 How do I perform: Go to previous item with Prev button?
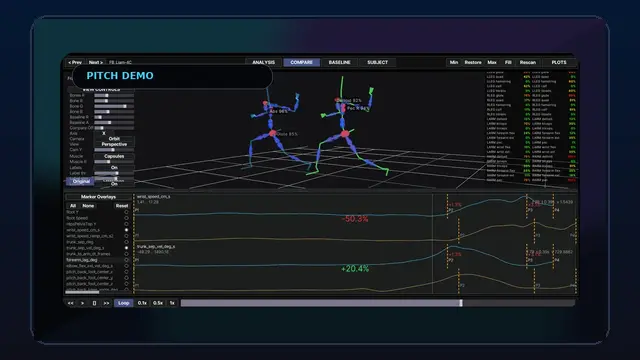click(75, 62)
